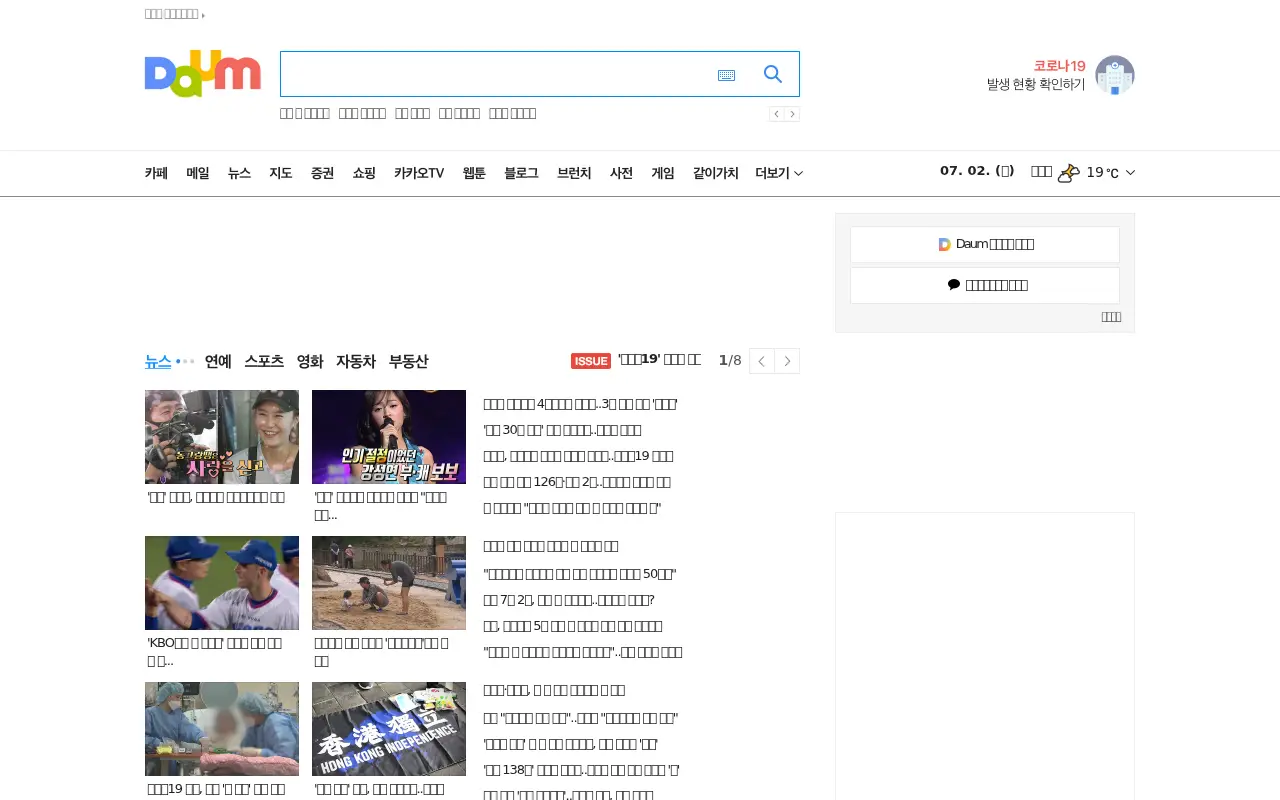Show next news page arrow beside 1/8
Image resolution: width=1280 pixels, height=800 pixels.
[x=787, y=361]
